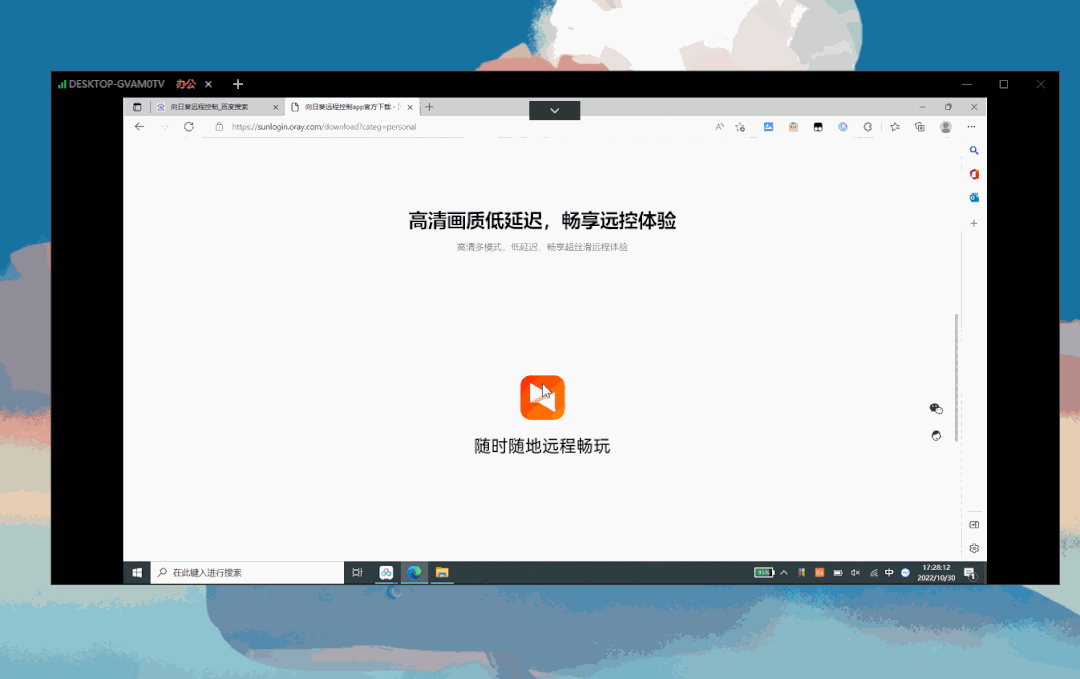Open Task View on the taskbar
Screen dimensions: 1080x679
[357, 572]
